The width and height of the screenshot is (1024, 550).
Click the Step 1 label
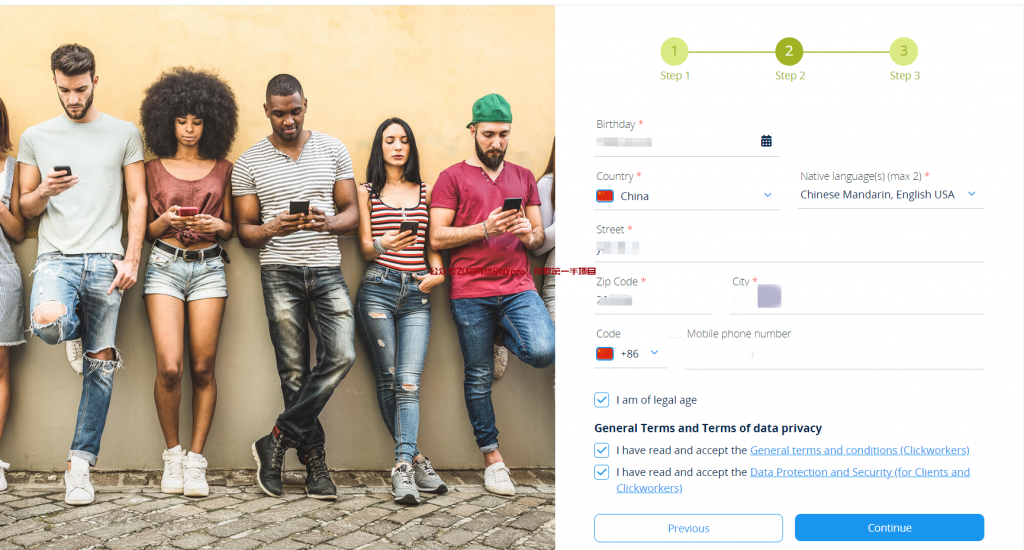point(675,76)
